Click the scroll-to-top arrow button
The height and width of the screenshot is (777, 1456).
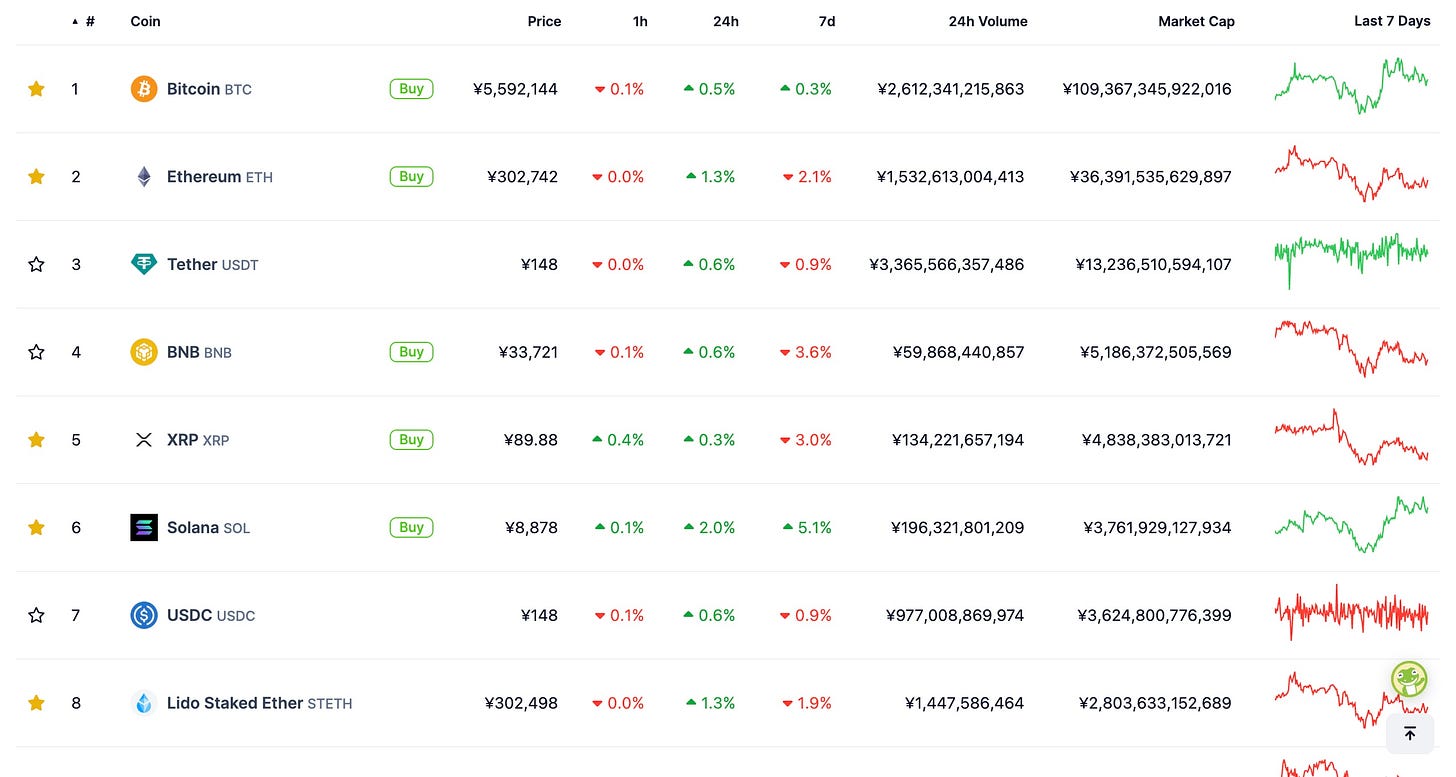click(x=1410, y=734)
